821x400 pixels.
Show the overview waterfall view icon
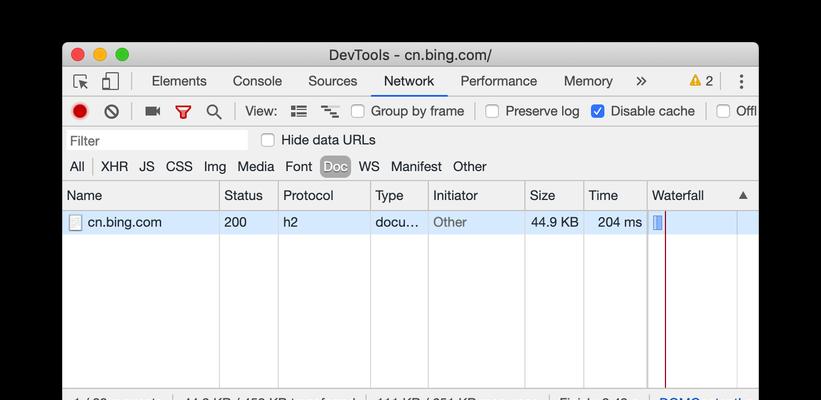330,111
